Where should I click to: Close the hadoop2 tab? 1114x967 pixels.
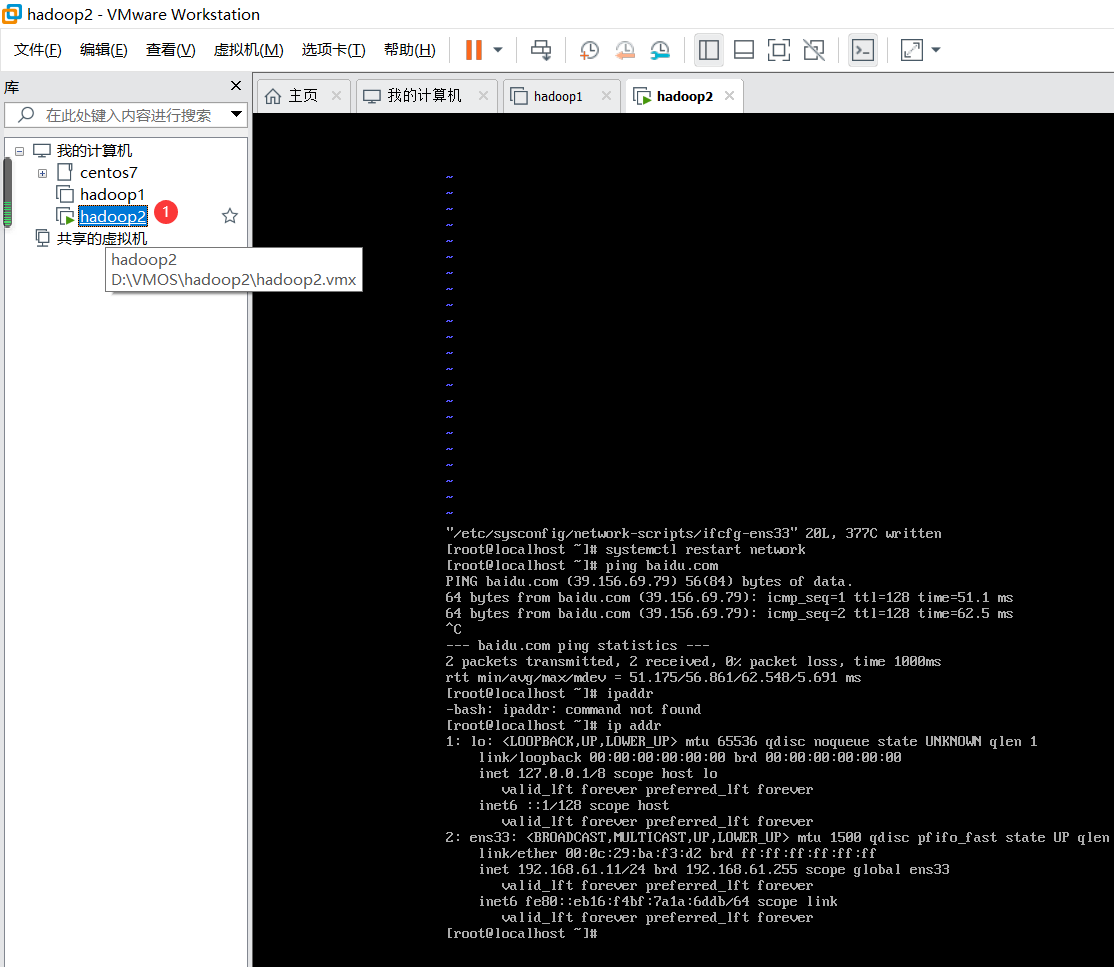(x=729, y=95)
